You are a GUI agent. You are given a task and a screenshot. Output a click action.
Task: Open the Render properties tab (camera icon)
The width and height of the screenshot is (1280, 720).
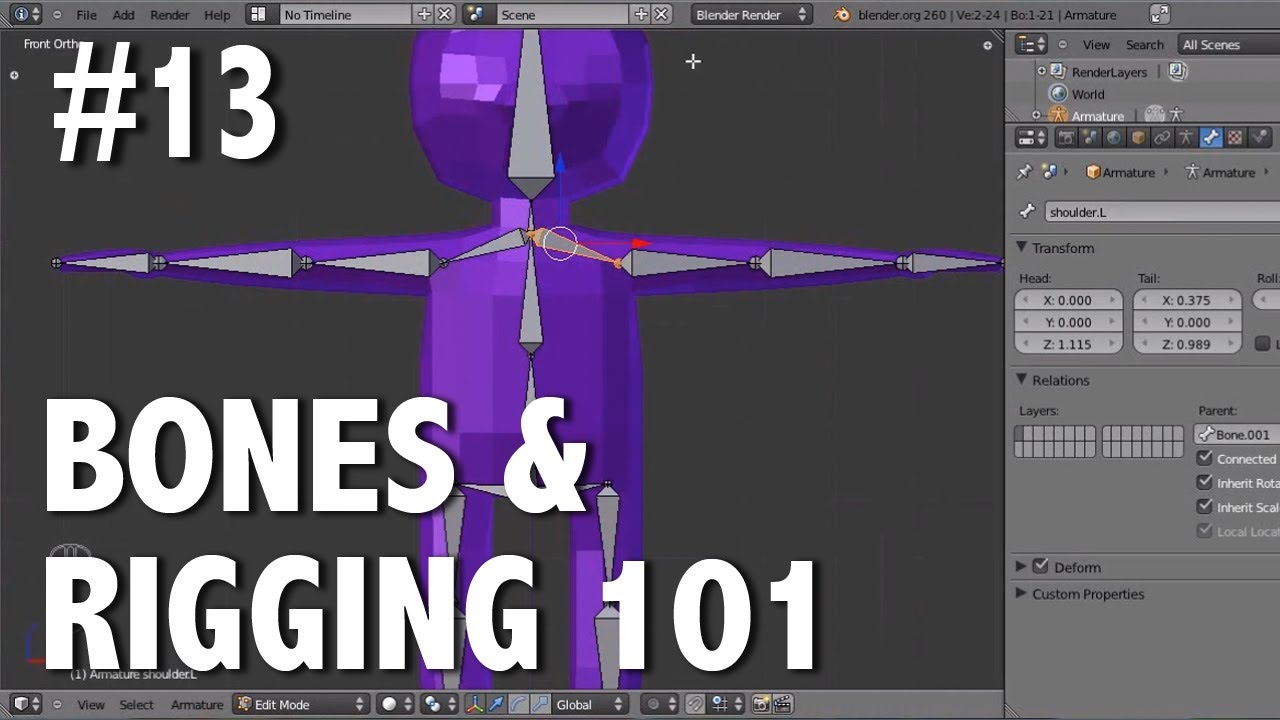point(1065,137)
